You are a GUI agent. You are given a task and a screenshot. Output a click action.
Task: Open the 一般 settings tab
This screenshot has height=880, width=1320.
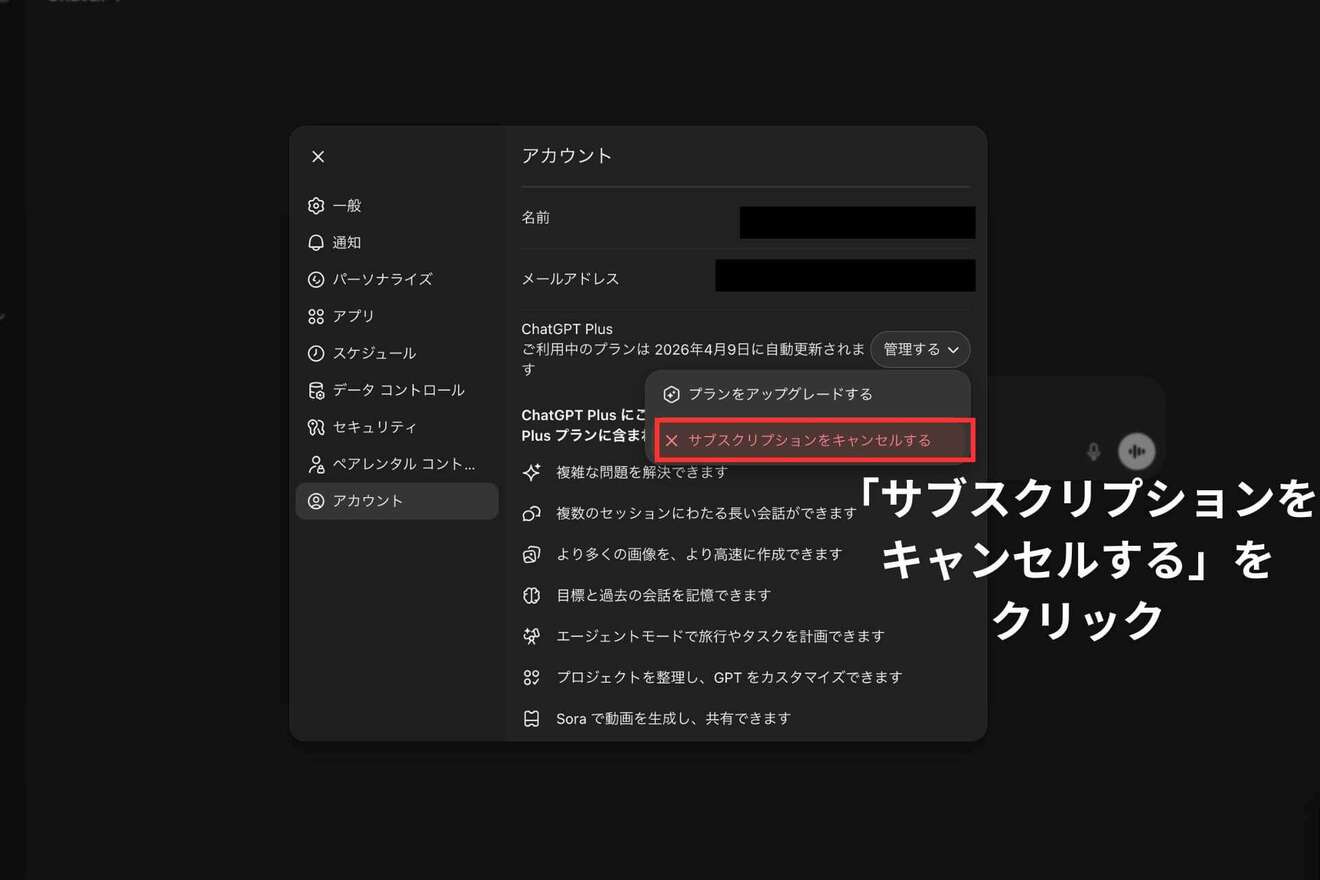397,206
